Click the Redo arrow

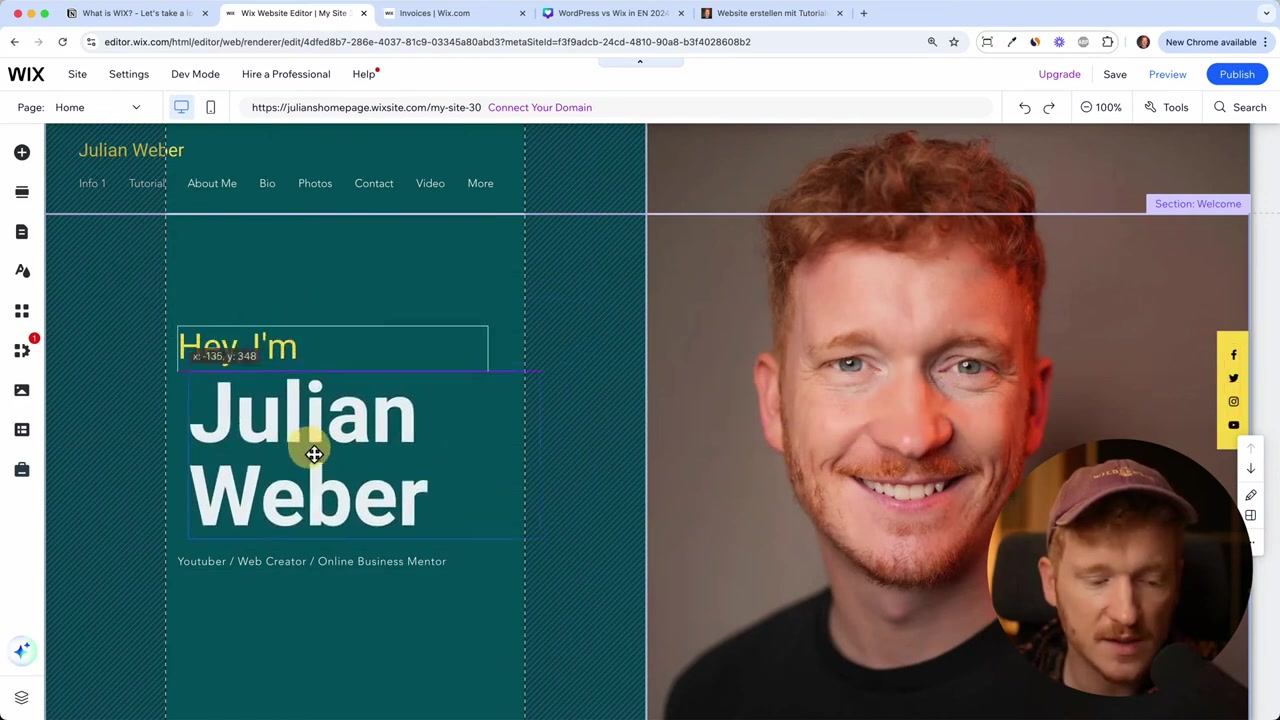[x=1049, y=107]
